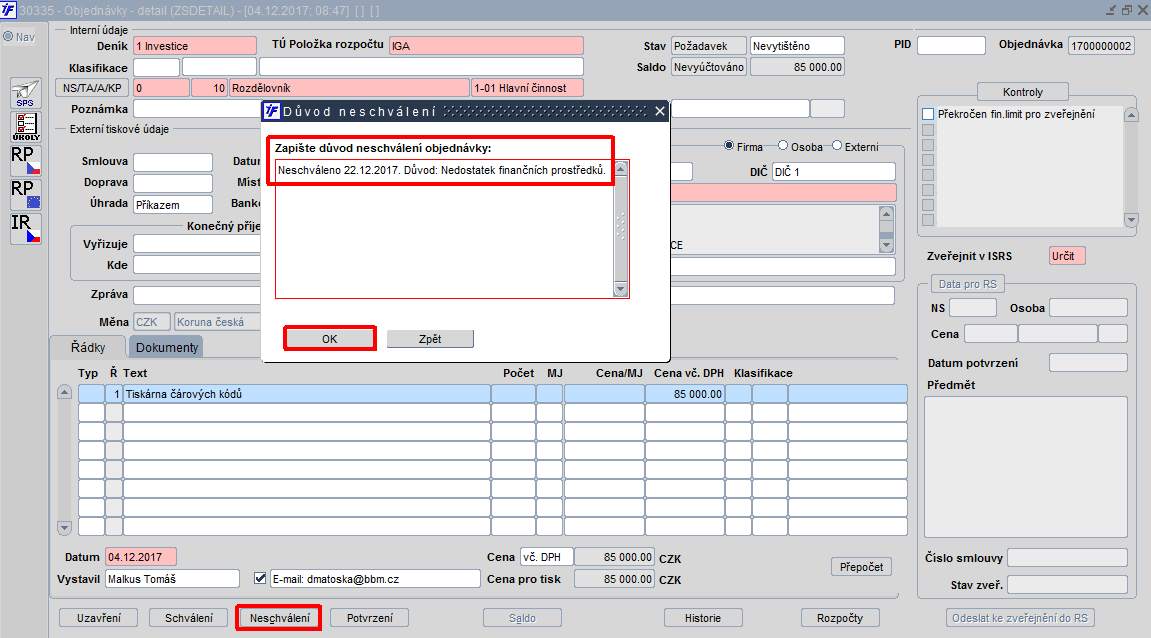Image resolution: width=1151 pixels, height=638 pixels.
Task: Click the application logo in title bar
Action: (8, 10)
